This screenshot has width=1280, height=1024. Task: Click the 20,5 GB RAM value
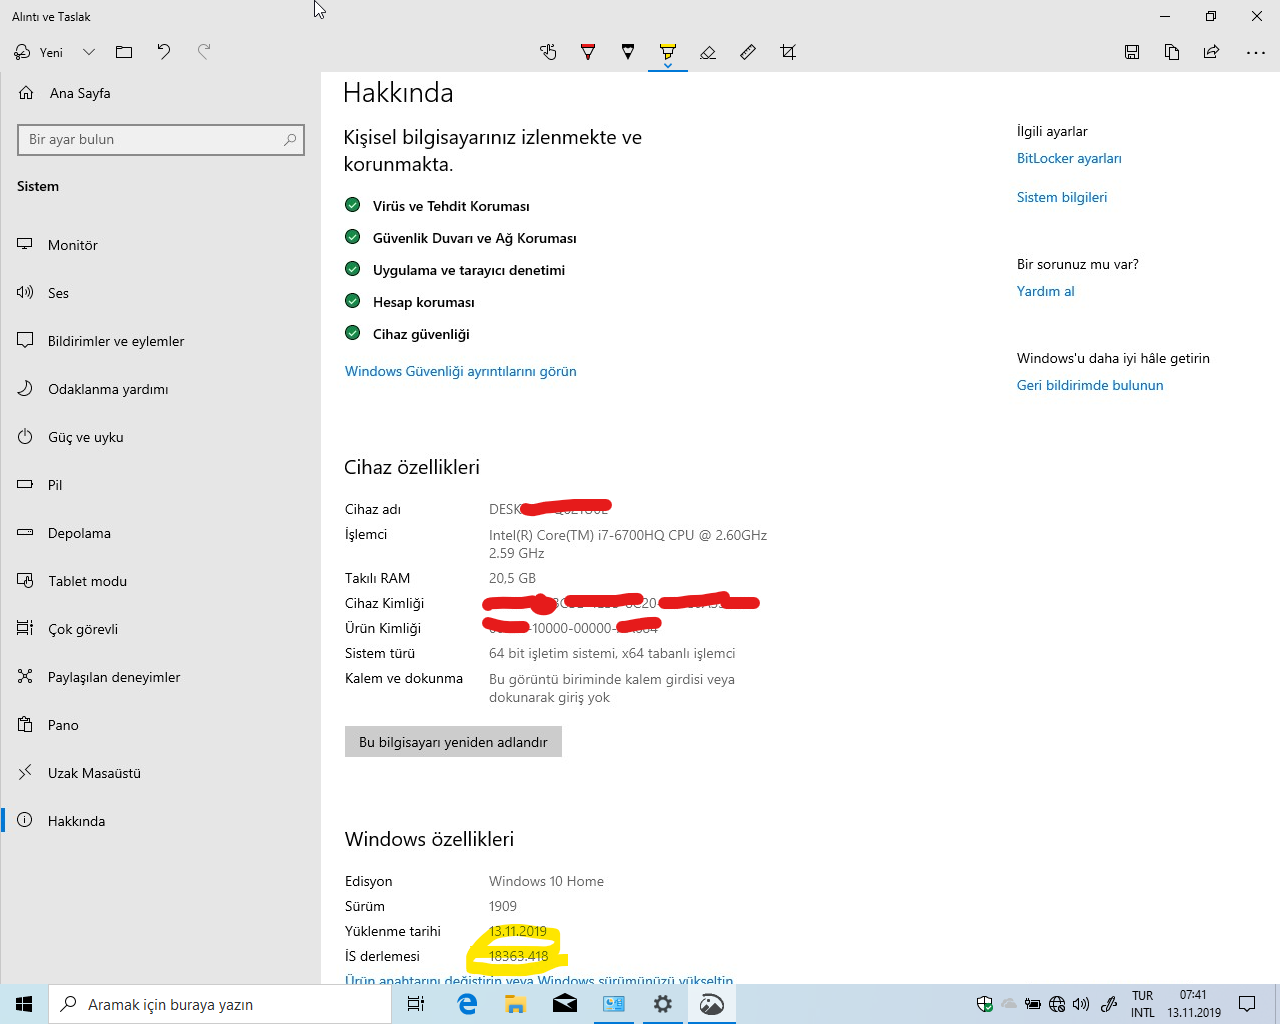click(x=512, y=578)
